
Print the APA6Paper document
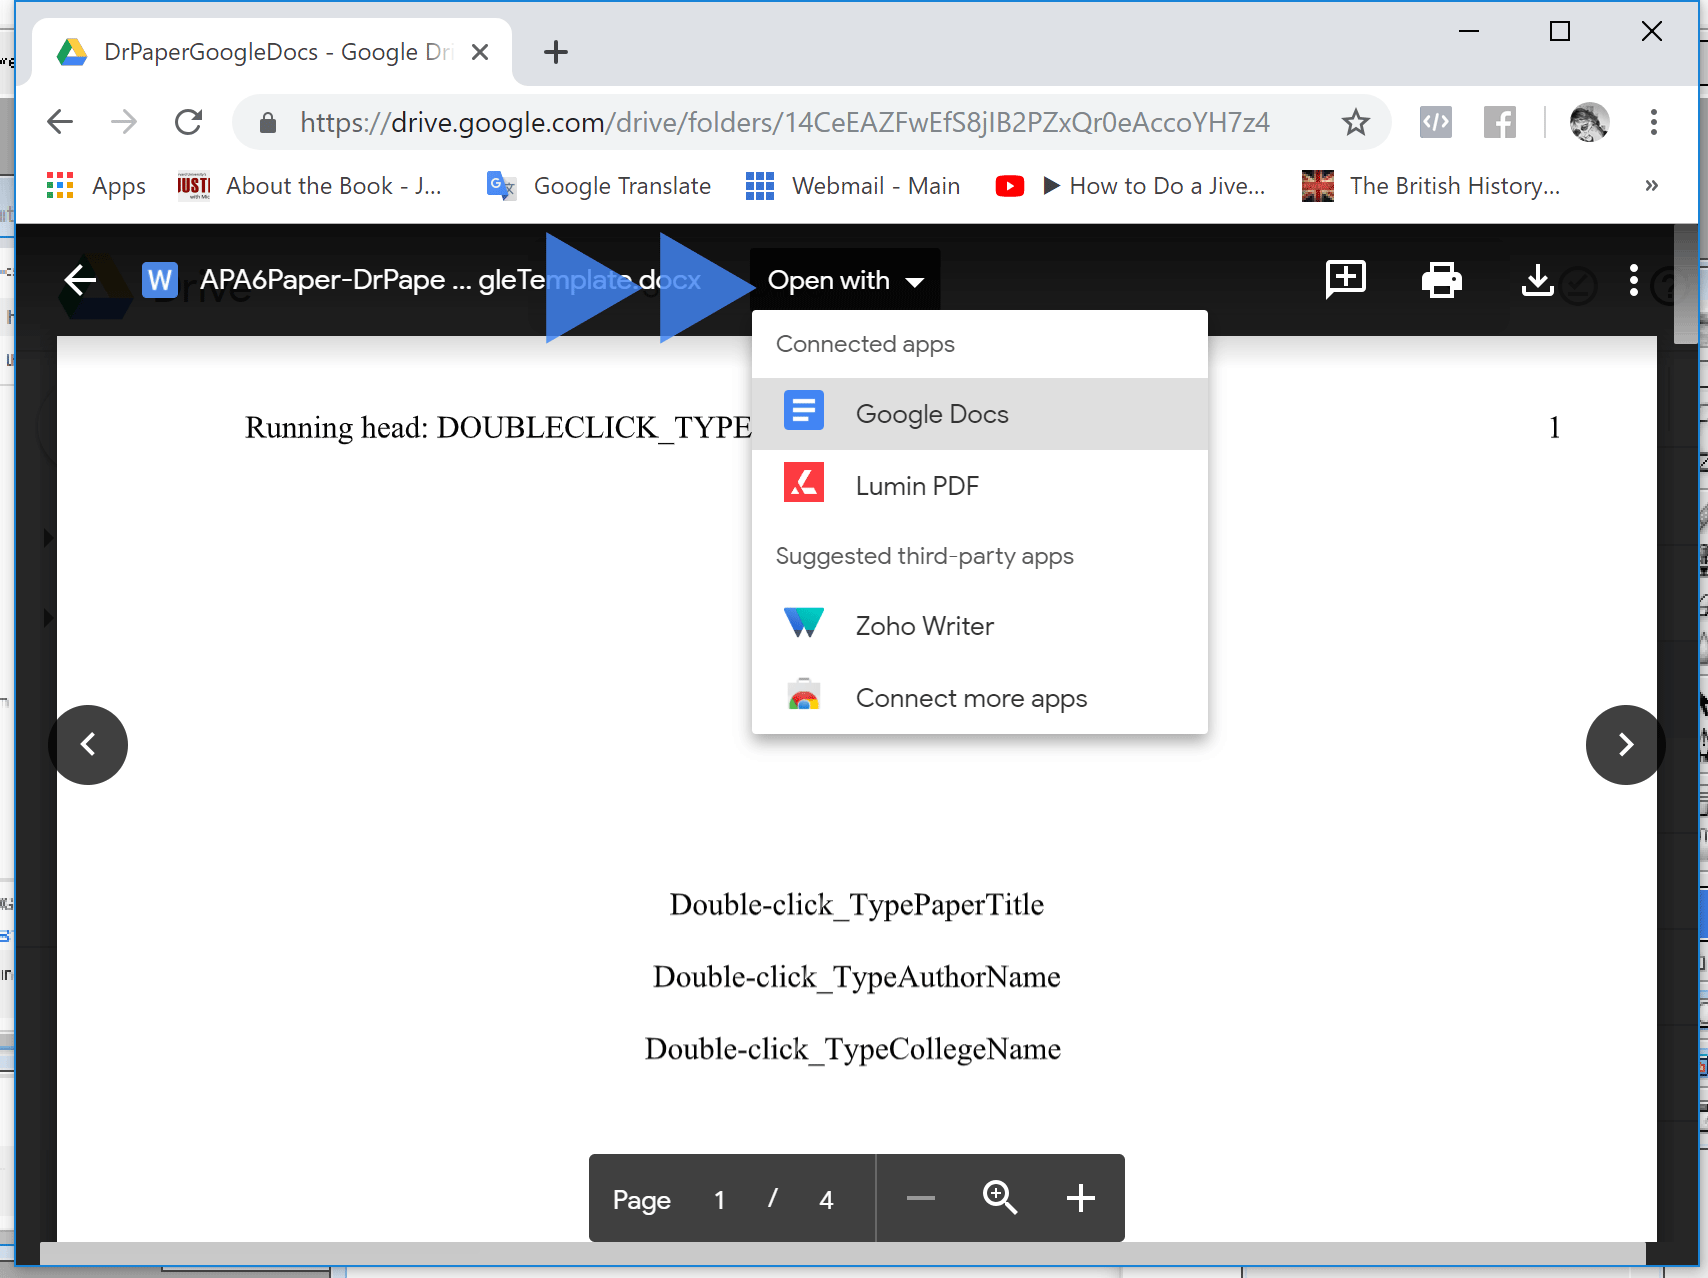click(x=1441, y=280)
